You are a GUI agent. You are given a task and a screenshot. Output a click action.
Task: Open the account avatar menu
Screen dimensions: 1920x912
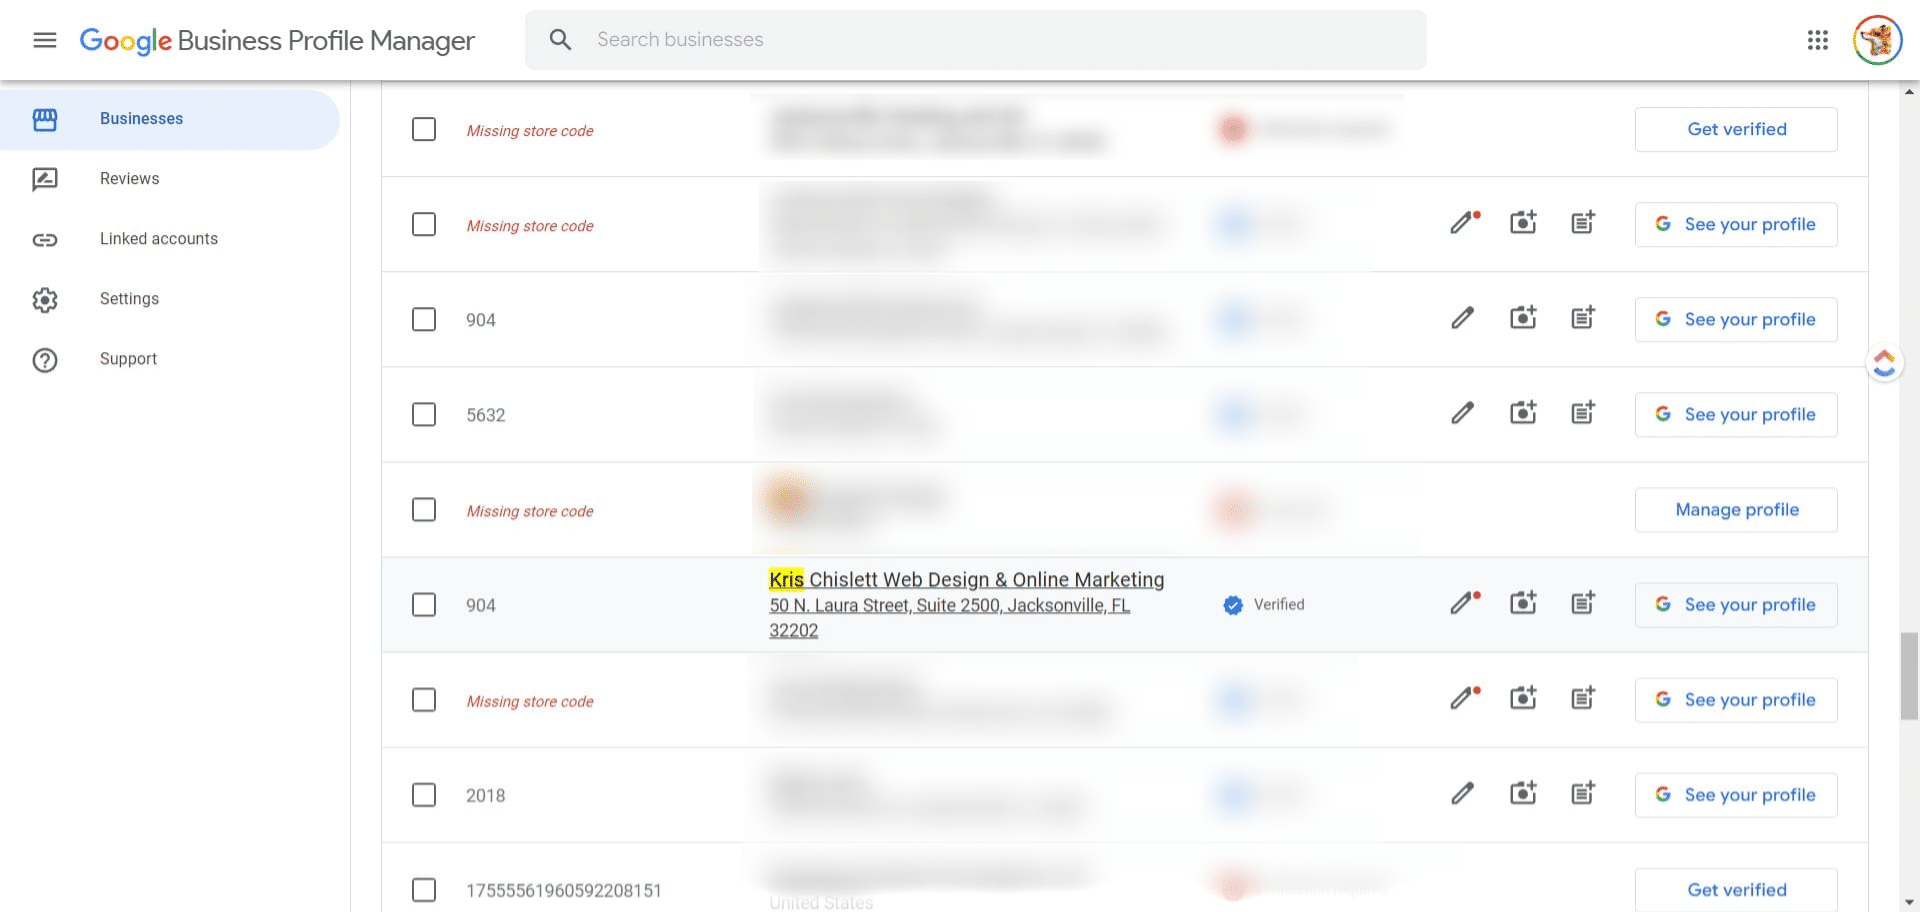click(1877, 40)
